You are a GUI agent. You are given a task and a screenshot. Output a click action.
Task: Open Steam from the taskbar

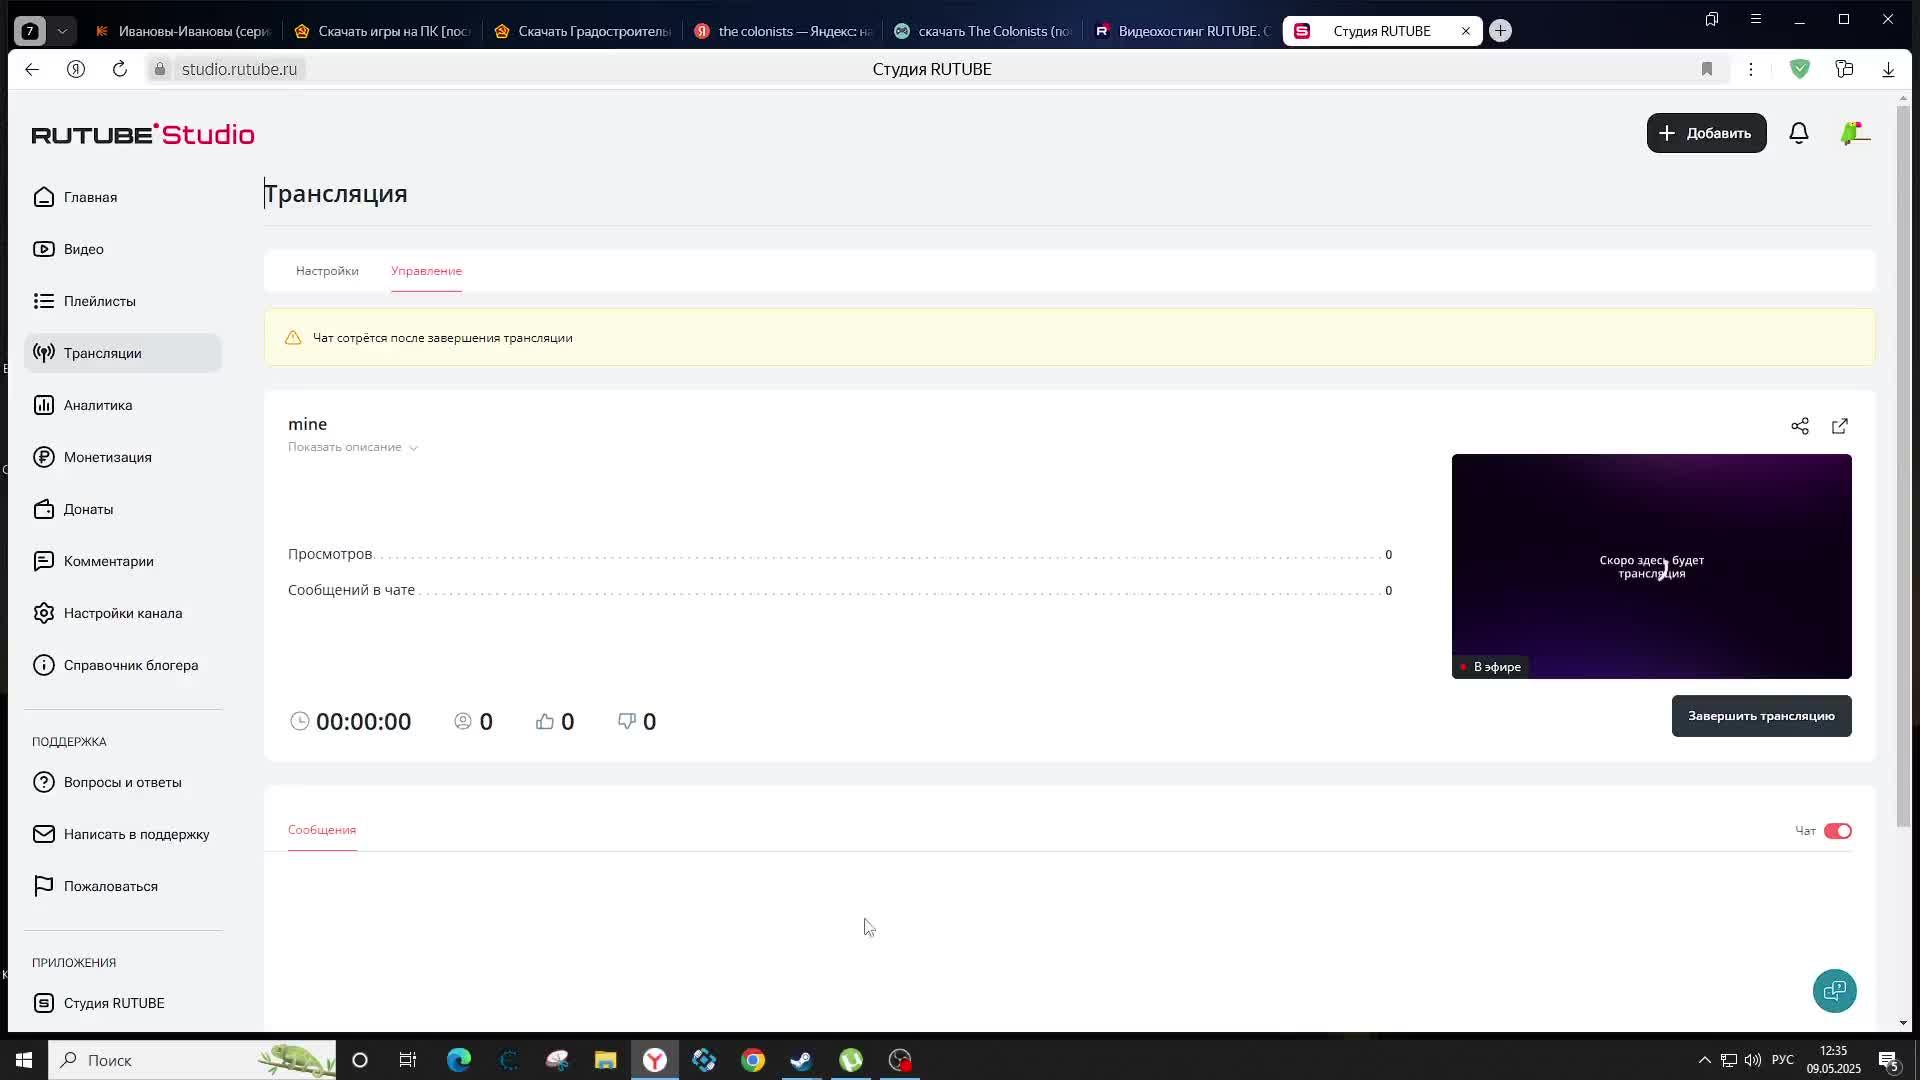(x=801, y=1060)
